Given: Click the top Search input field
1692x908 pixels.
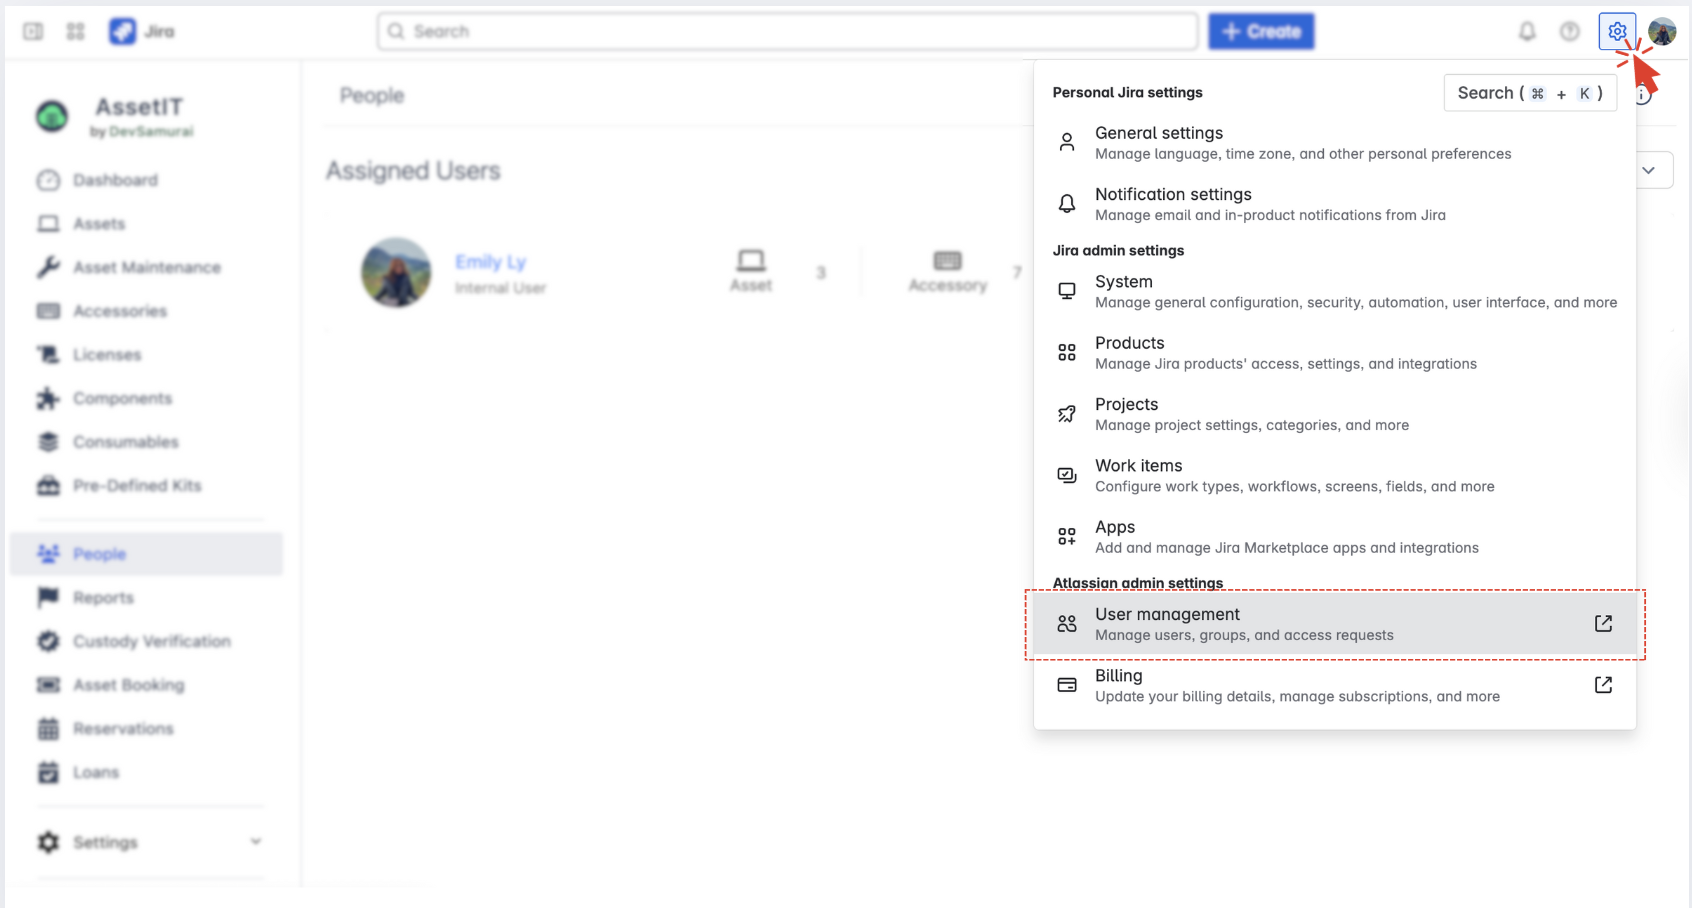Looking at the screenshot, I should 788,32.
